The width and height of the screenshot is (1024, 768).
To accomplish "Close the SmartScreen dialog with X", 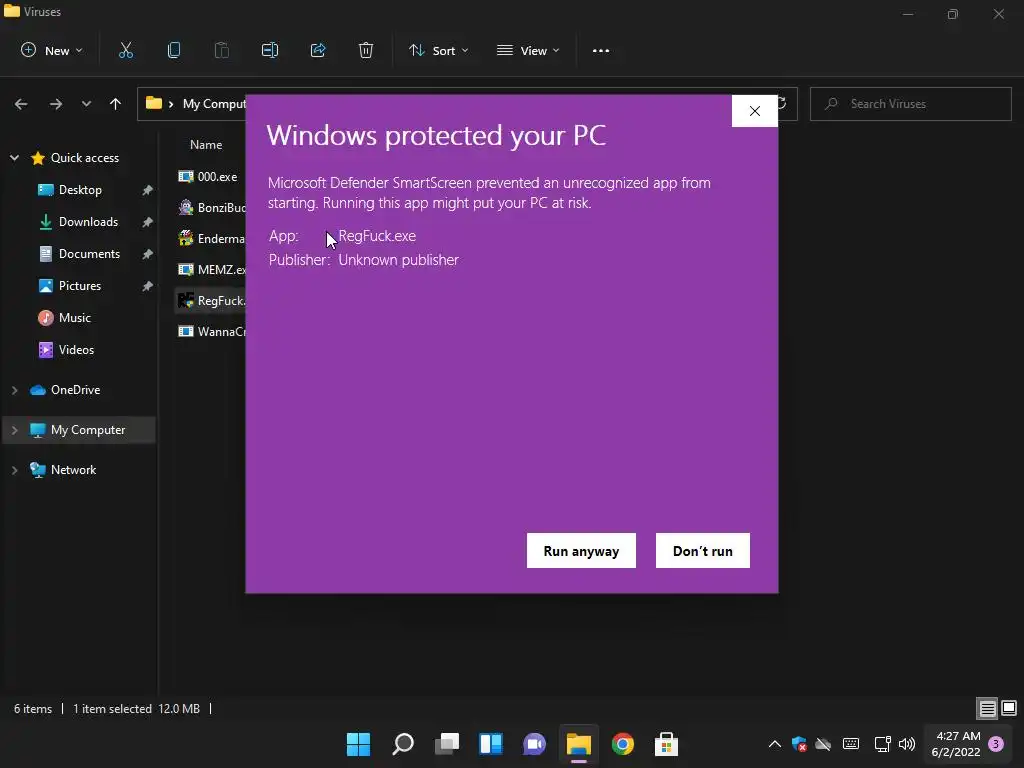I will 755,111.
